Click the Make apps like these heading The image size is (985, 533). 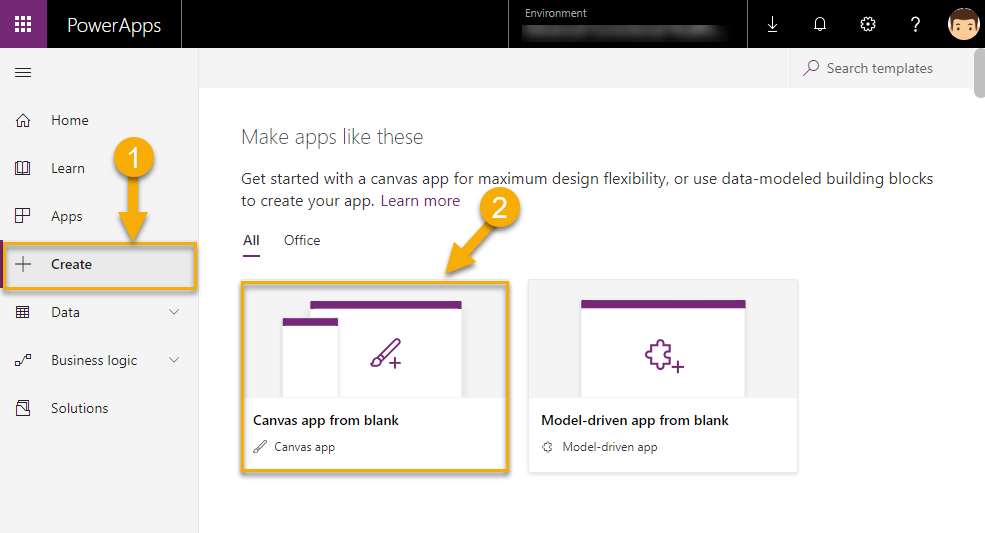(x=332, y=137)
